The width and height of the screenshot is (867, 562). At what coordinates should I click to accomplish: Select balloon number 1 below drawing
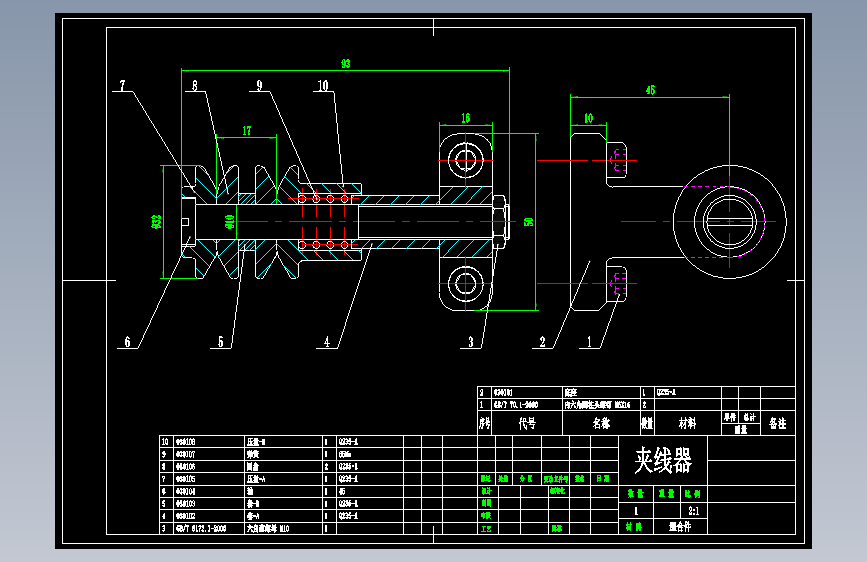click(589, 342)
